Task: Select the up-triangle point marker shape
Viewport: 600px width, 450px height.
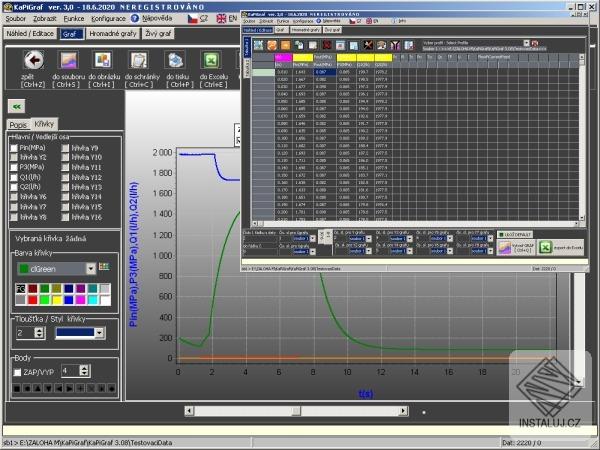Action: (38, 388)
